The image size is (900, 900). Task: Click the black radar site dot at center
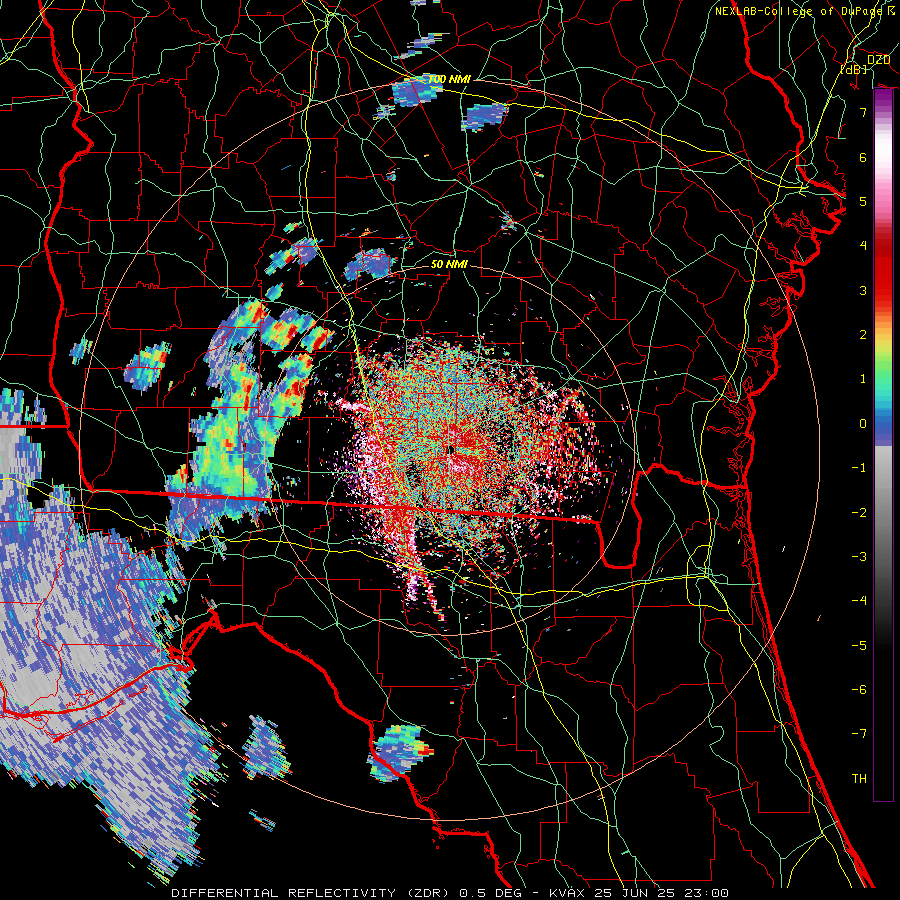click(x=451, y=450)
